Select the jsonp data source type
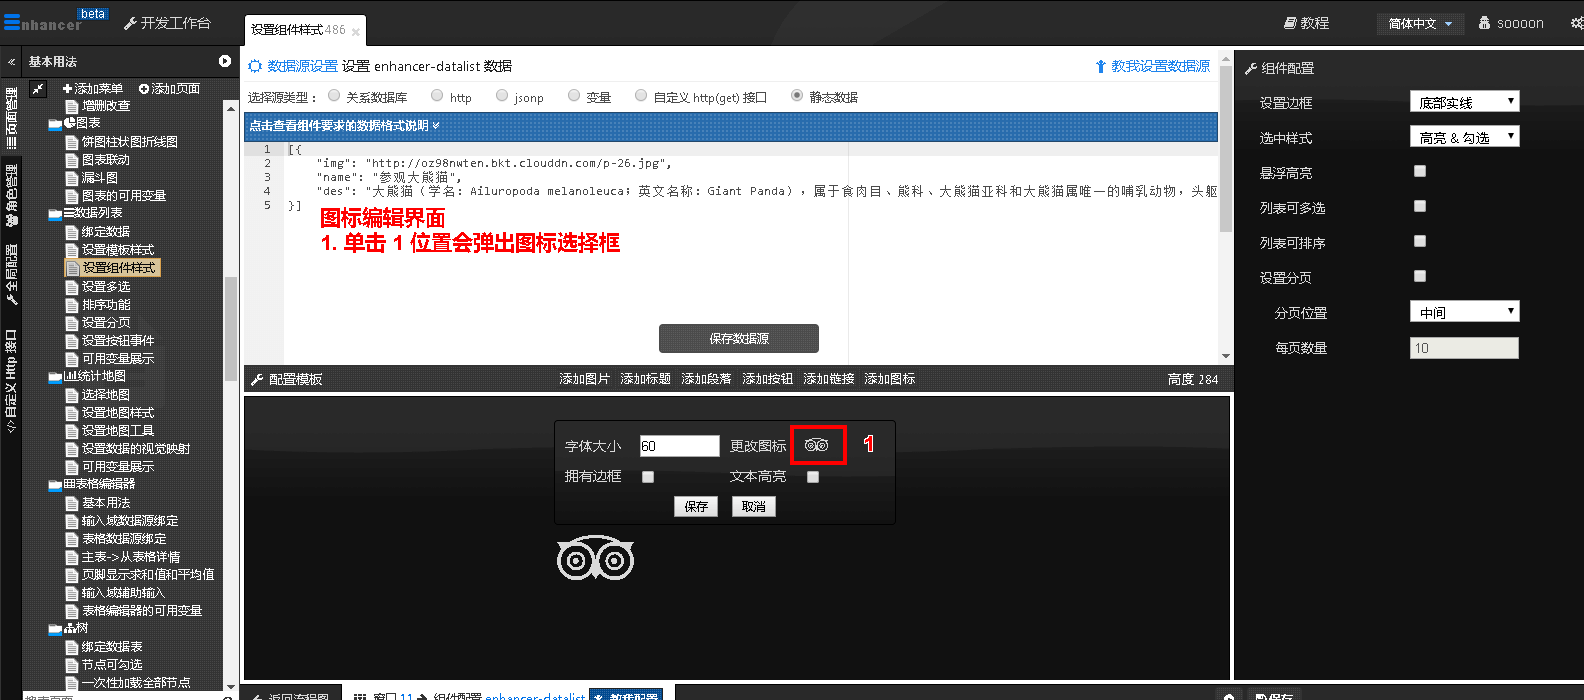 (502, 96)
